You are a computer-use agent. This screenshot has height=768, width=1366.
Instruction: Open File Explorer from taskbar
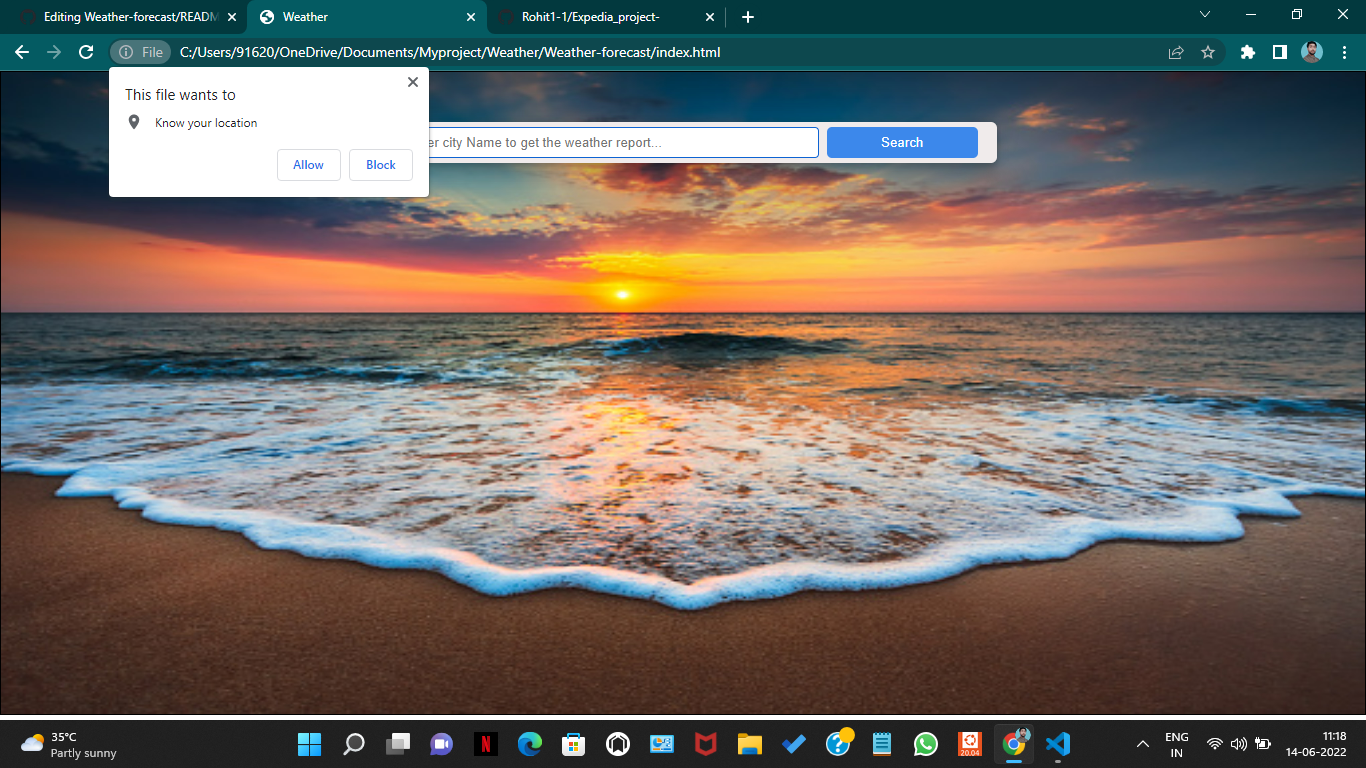point(750,744)
